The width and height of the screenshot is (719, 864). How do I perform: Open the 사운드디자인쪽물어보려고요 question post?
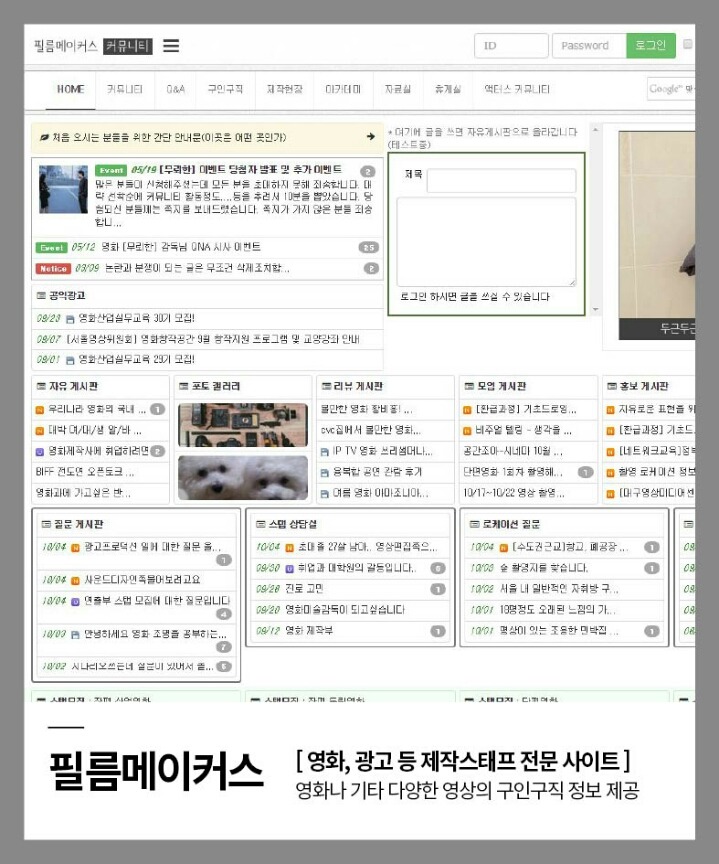(142, 580)
